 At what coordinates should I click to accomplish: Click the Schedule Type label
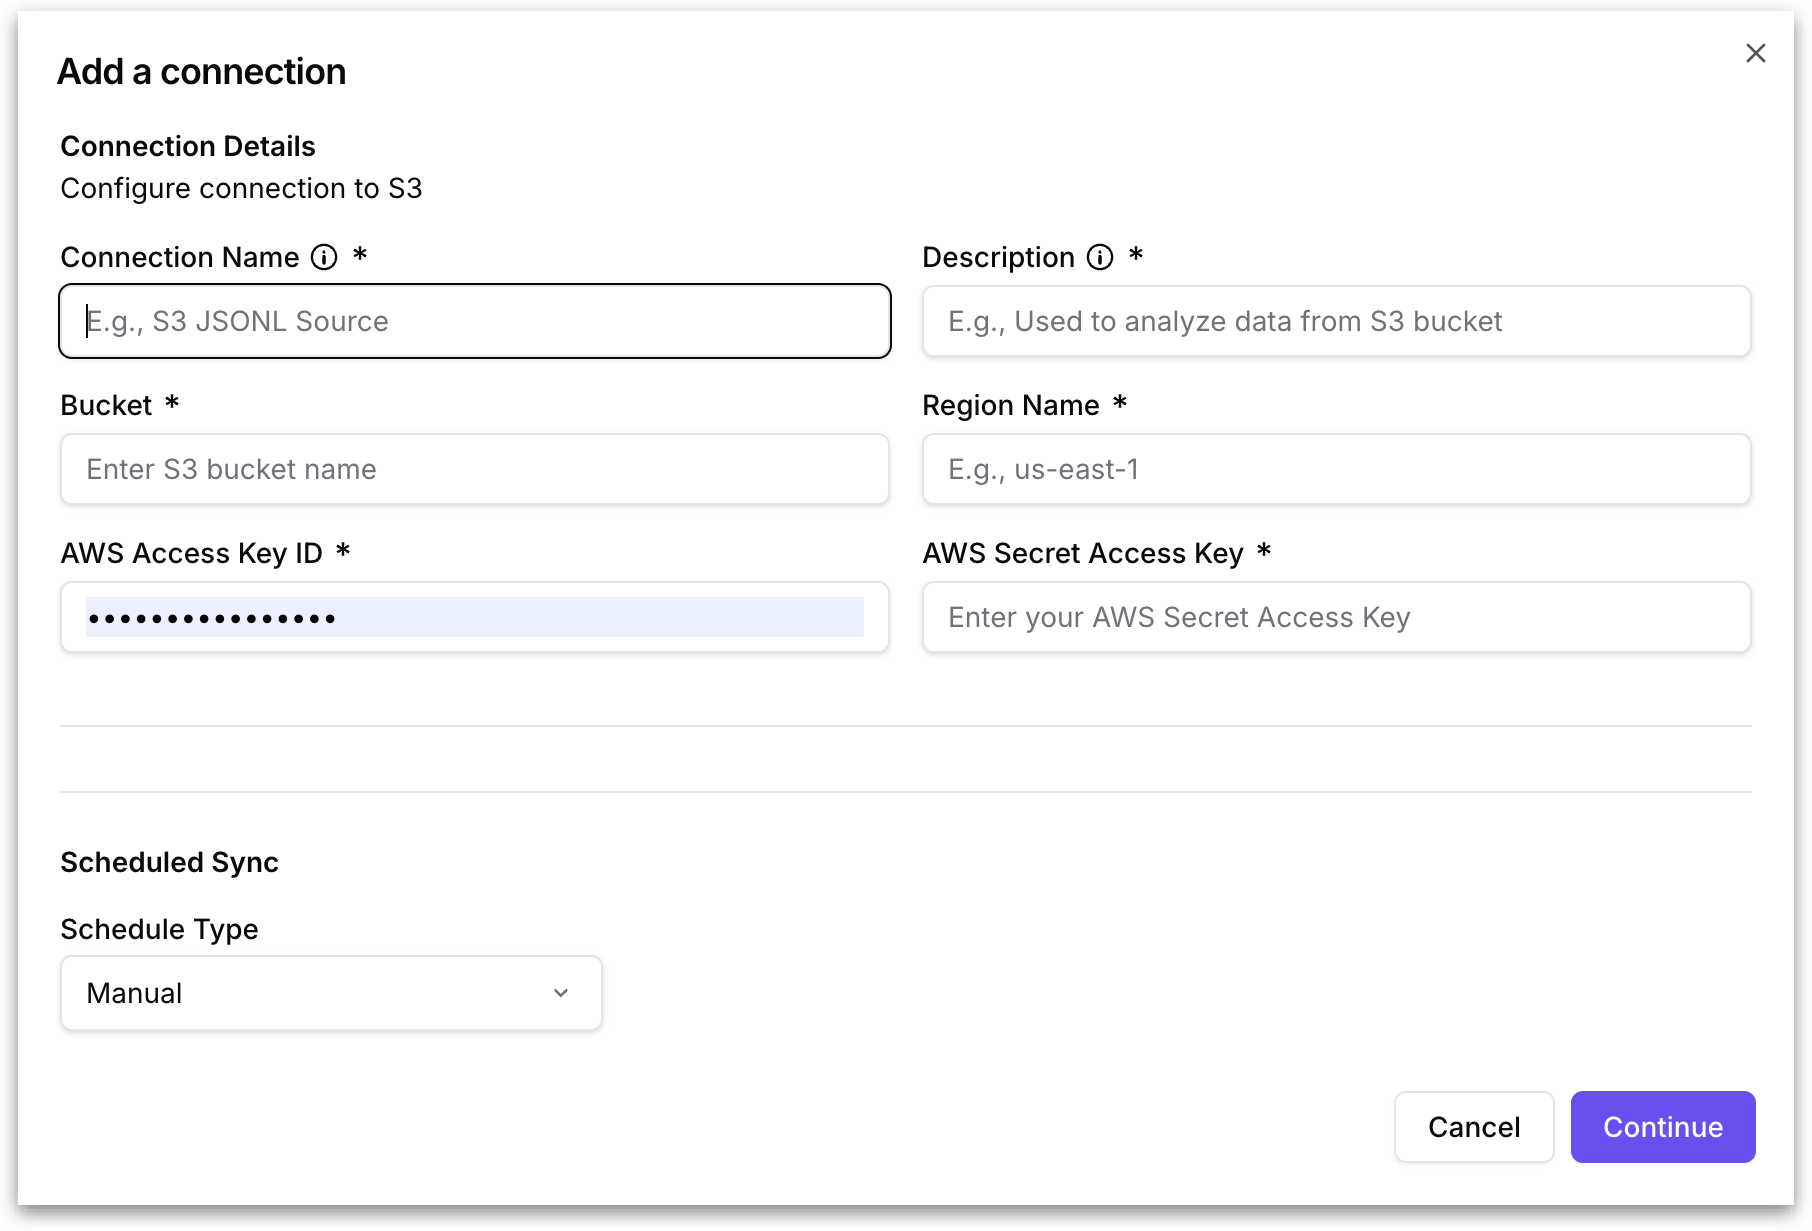(x=159, y=929)
